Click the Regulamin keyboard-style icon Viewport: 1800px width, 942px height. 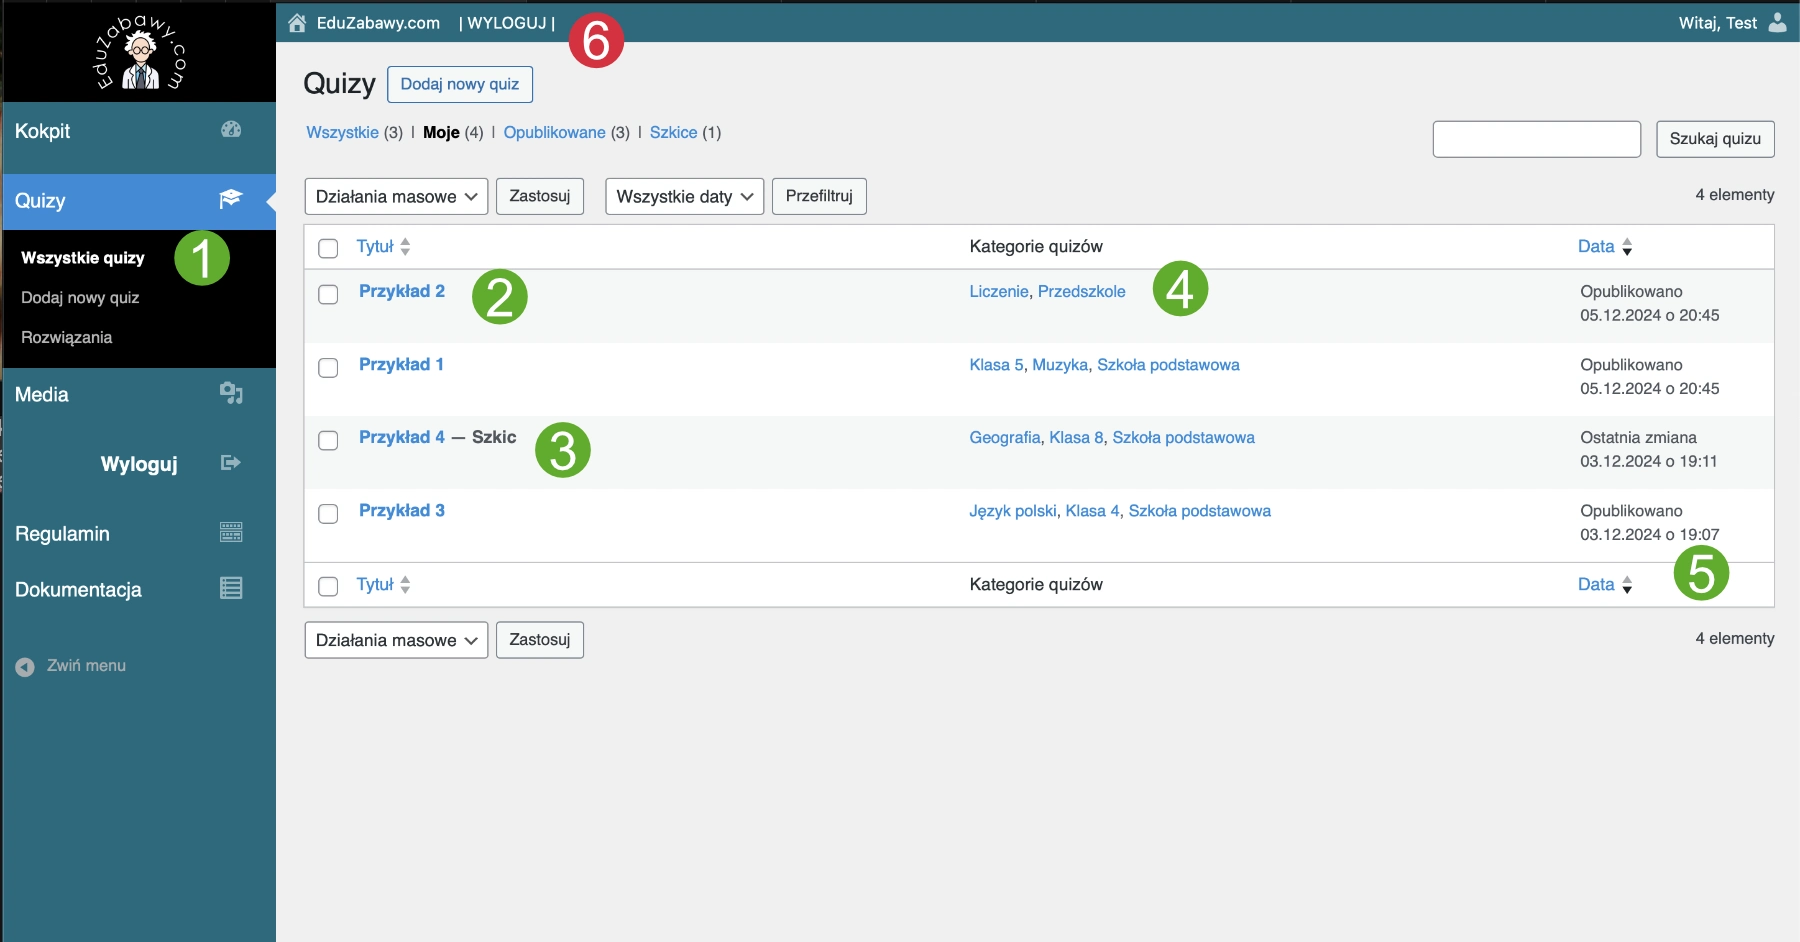(x=231, y=532)
